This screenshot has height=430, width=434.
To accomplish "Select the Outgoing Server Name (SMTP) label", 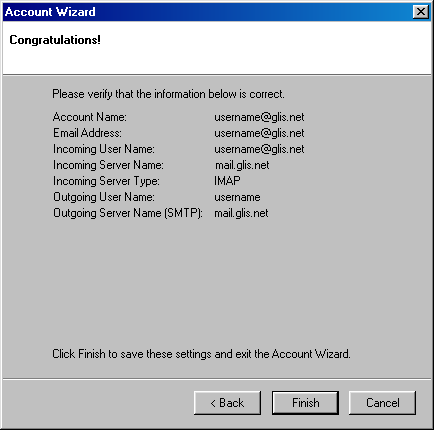I will (x=128, y=213).
